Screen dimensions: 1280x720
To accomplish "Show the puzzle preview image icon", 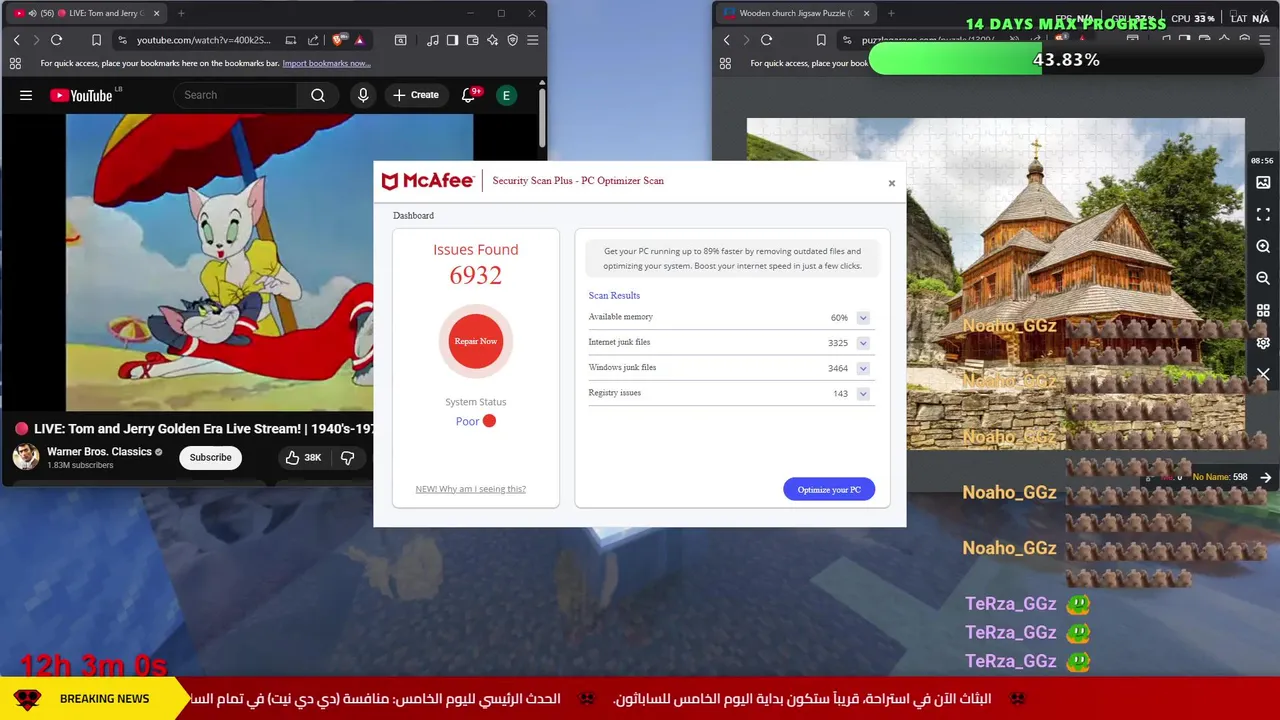I will click(1263, 182).
